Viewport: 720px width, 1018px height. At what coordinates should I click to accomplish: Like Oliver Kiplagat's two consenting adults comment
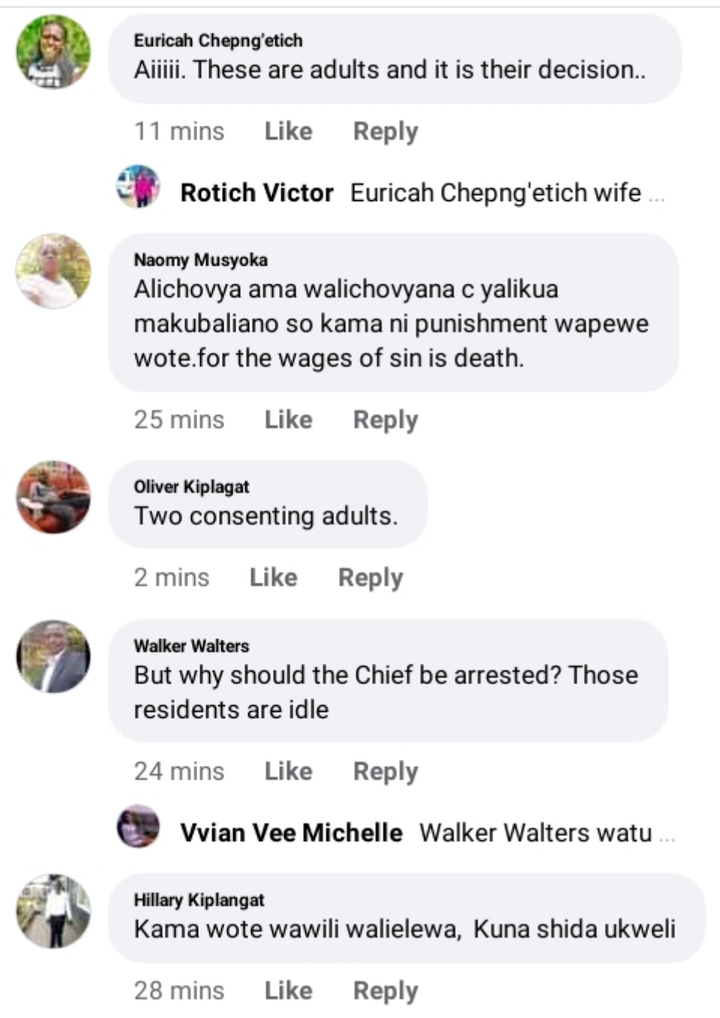pyautogui.click(x=273, y=577)
